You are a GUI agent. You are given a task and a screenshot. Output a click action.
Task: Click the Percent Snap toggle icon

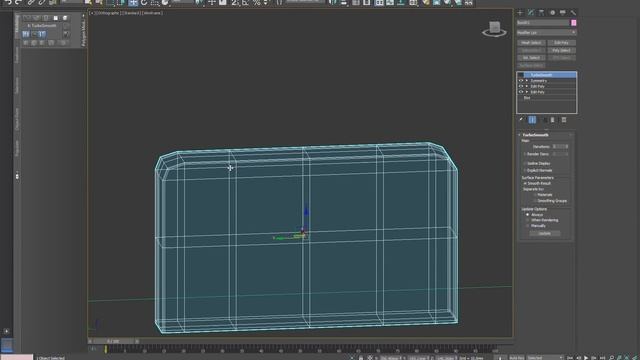[256, 2]
